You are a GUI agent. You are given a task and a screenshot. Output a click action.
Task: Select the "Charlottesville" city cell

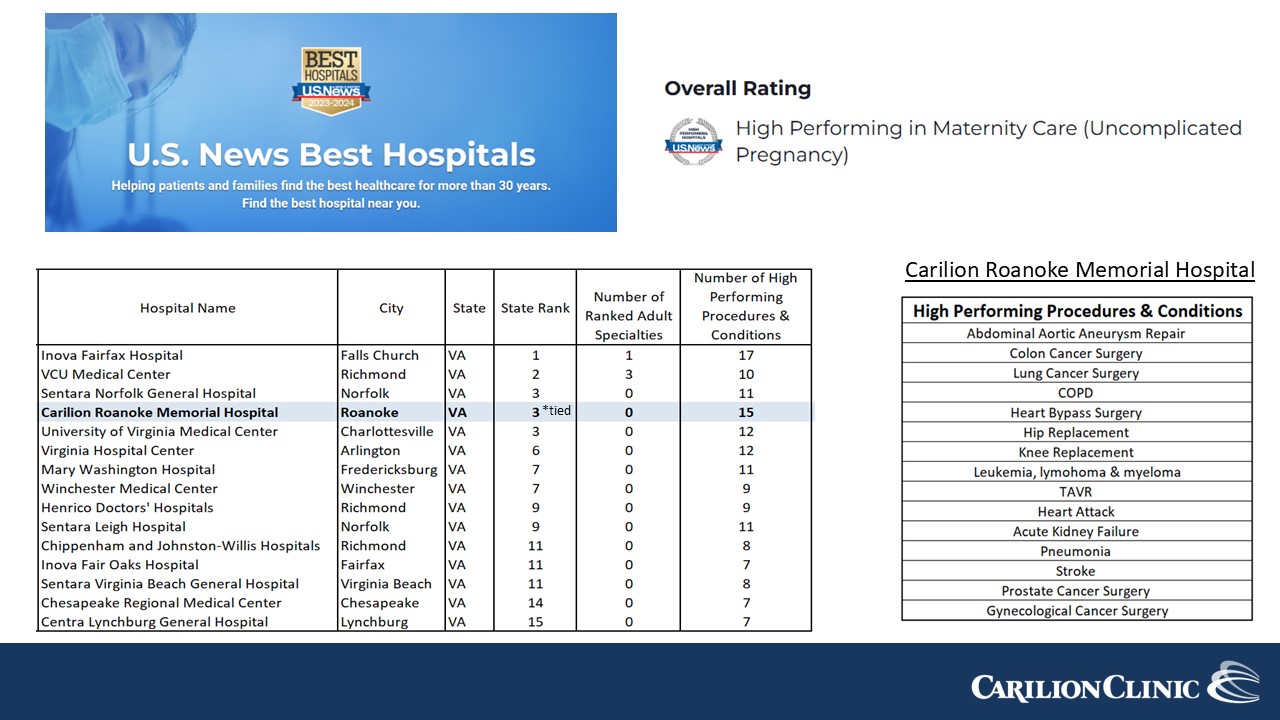click(x=391, y=431)
